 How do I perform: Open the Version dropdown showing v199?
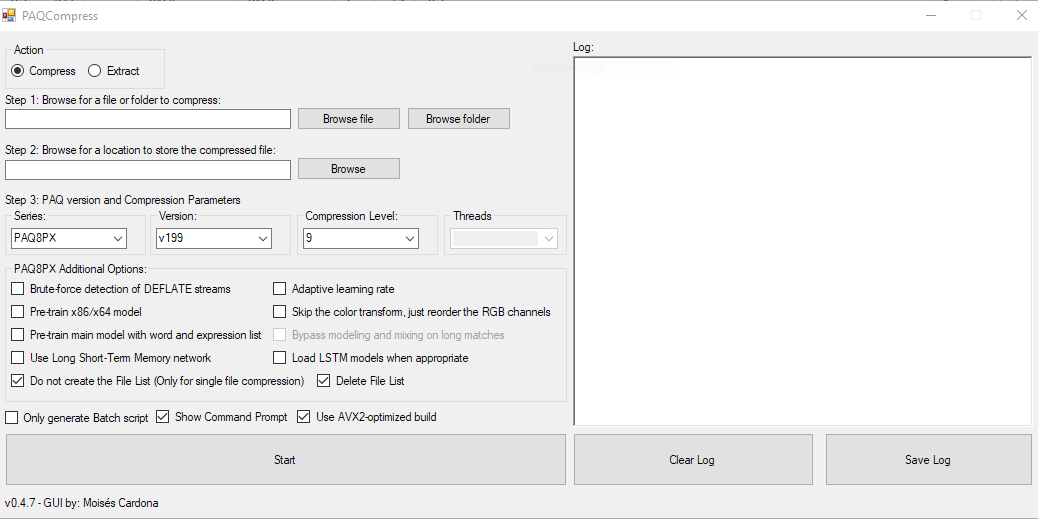tap(213, 238)
